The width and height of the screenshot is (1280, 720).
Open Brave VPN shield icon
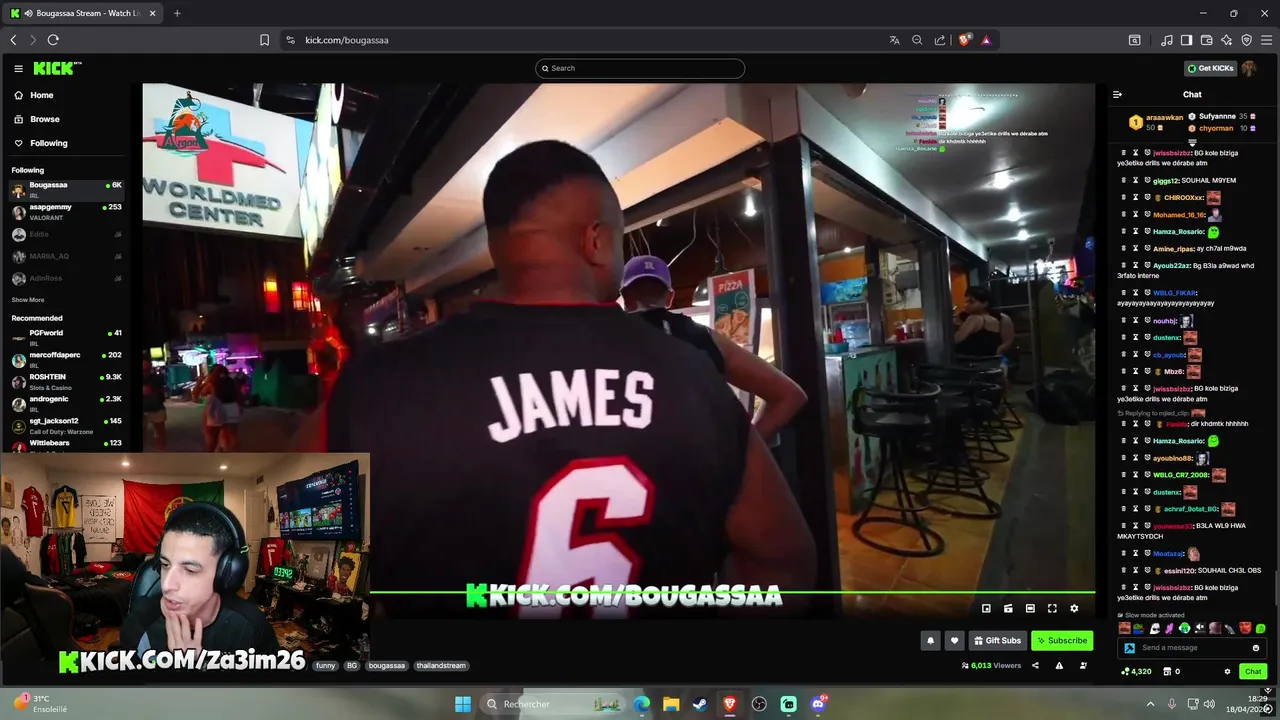(x=1246, y=40)
